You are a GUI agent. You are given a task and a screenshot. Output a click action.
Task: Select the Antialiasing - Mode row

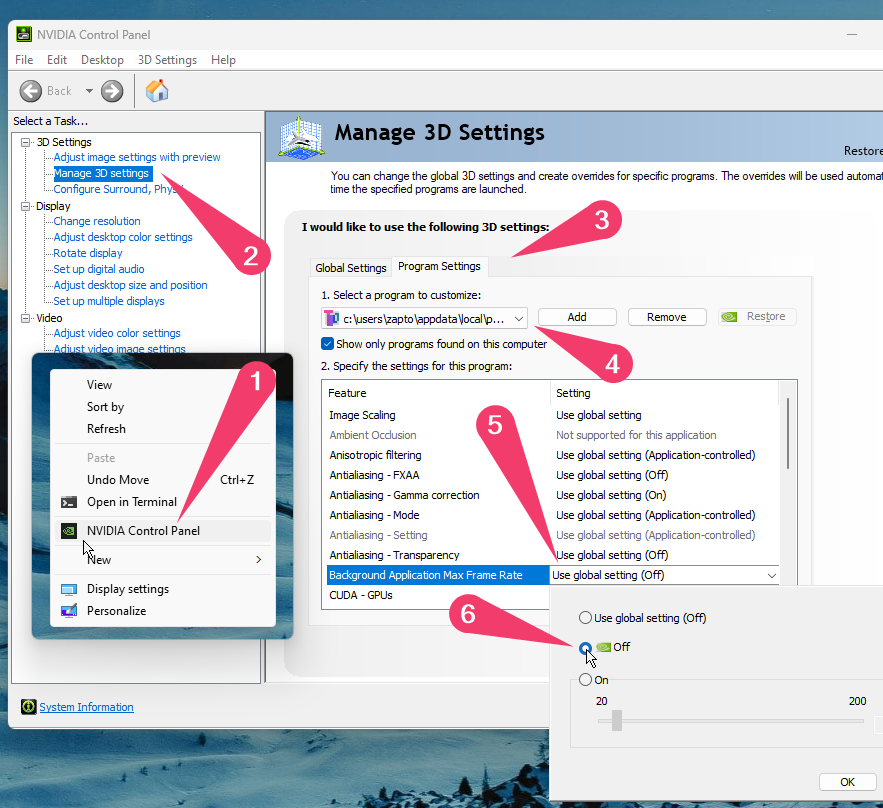pos(553,515)
